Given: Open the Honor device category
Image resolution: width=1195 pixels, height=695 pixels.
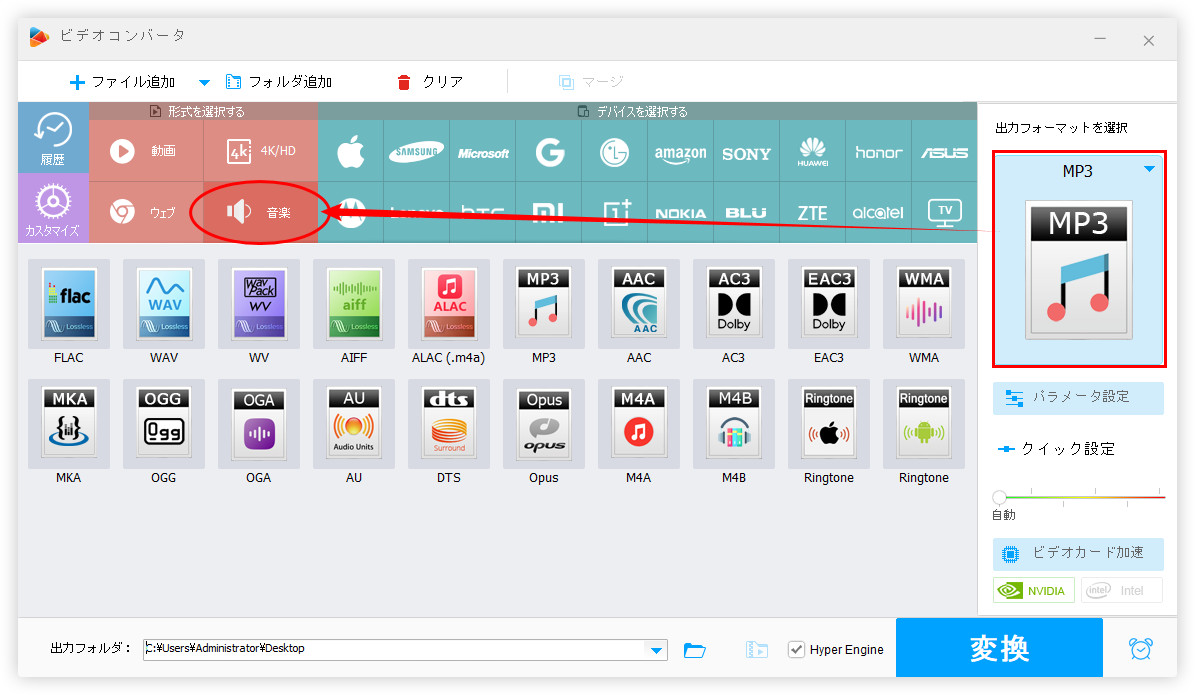Looking at the screenshot, I should 878,151.
